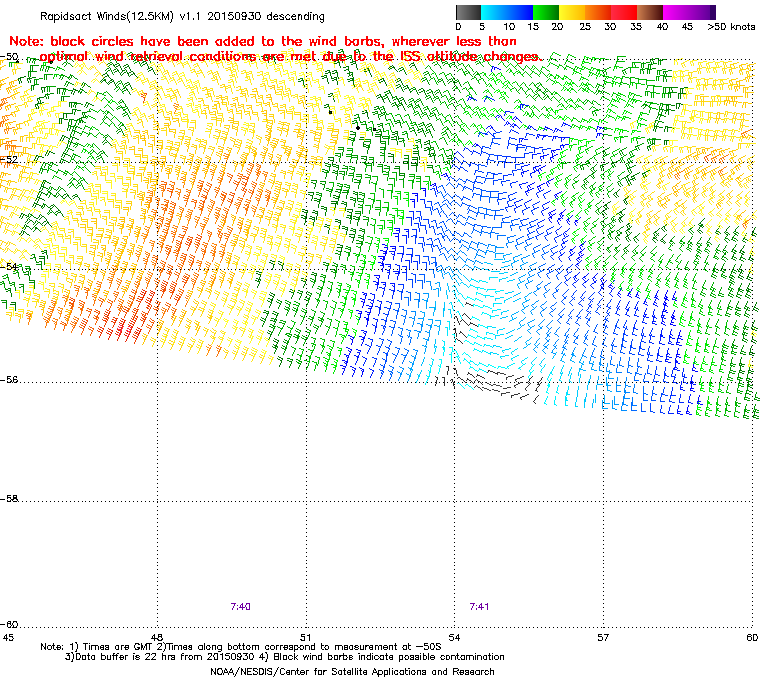Click the purple 7:41 time marker
760x688 pixels.
479,607
